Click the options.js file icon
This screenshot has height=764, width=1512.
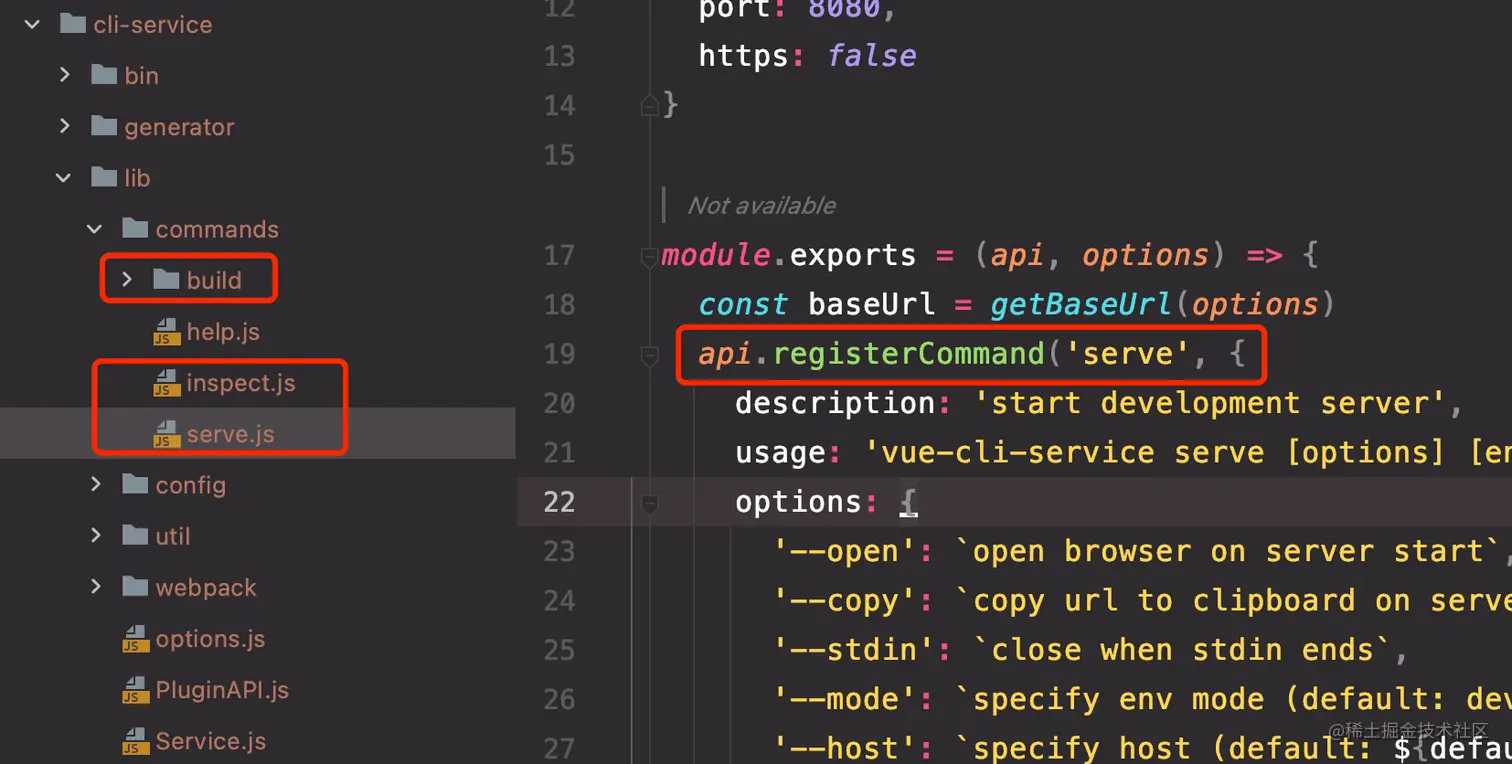point(134,639)
